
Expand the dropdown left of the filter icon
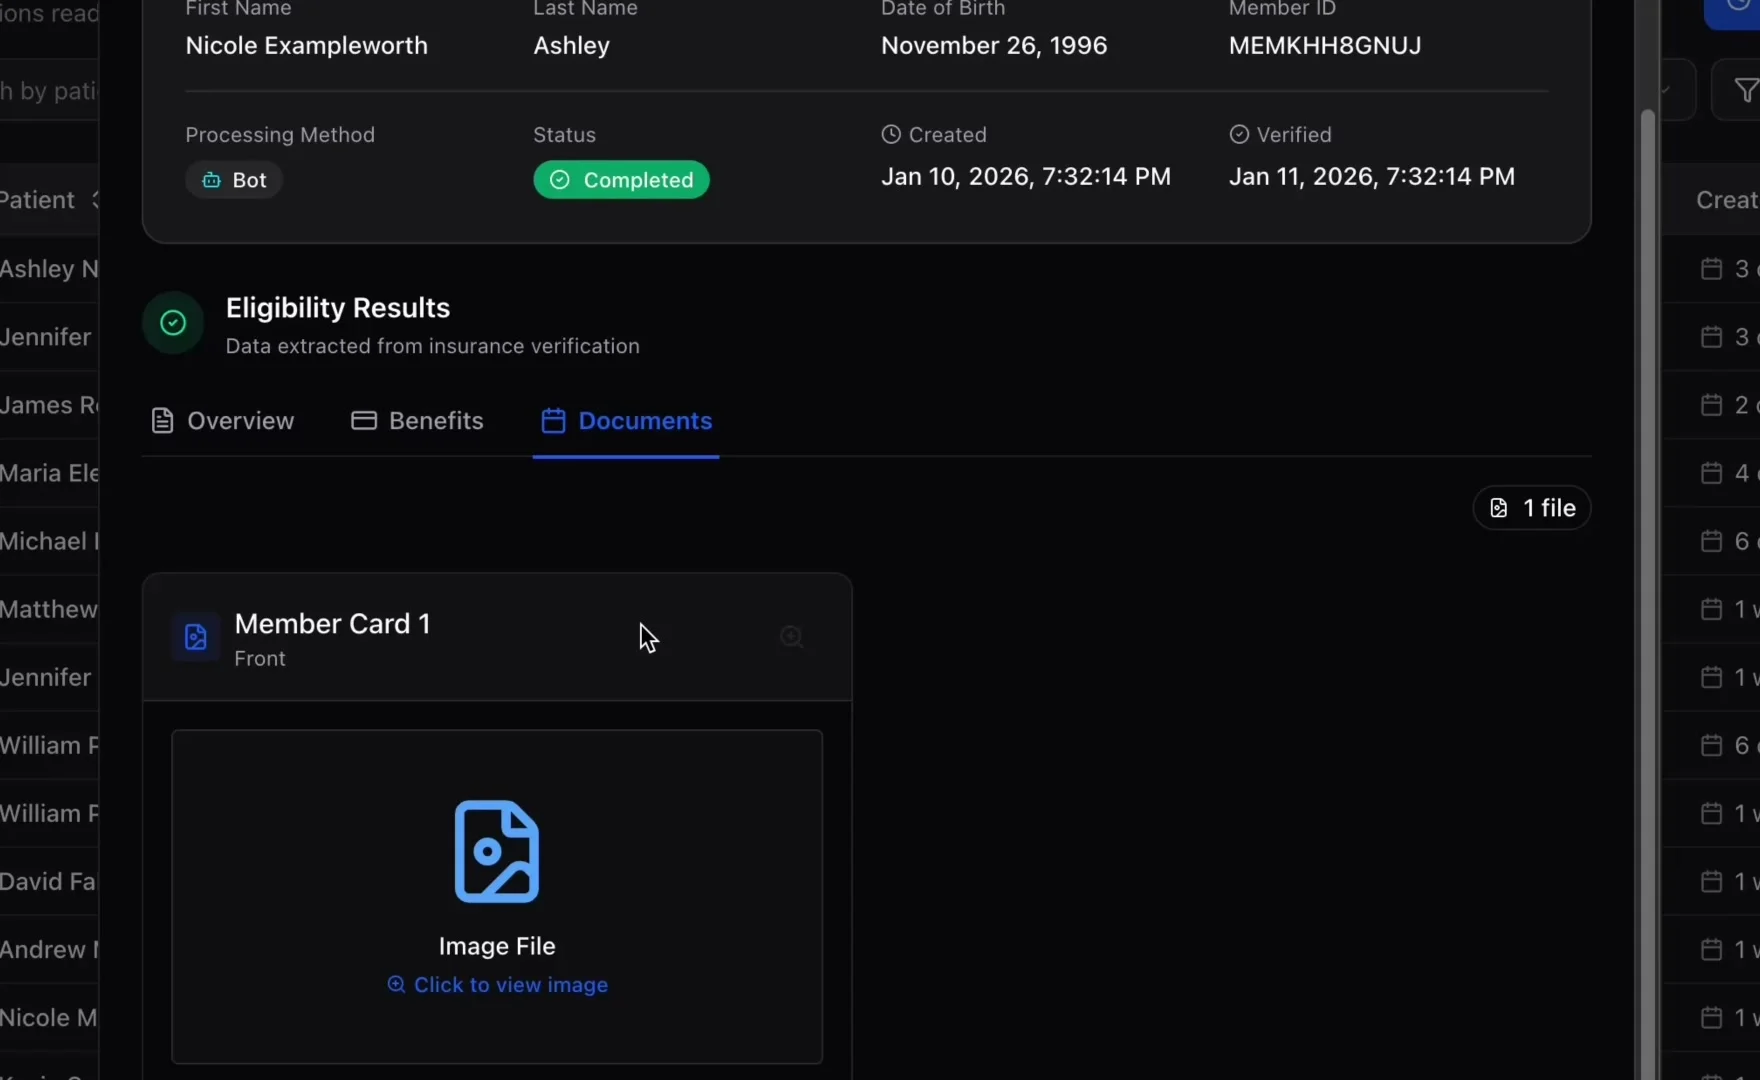1674,91
